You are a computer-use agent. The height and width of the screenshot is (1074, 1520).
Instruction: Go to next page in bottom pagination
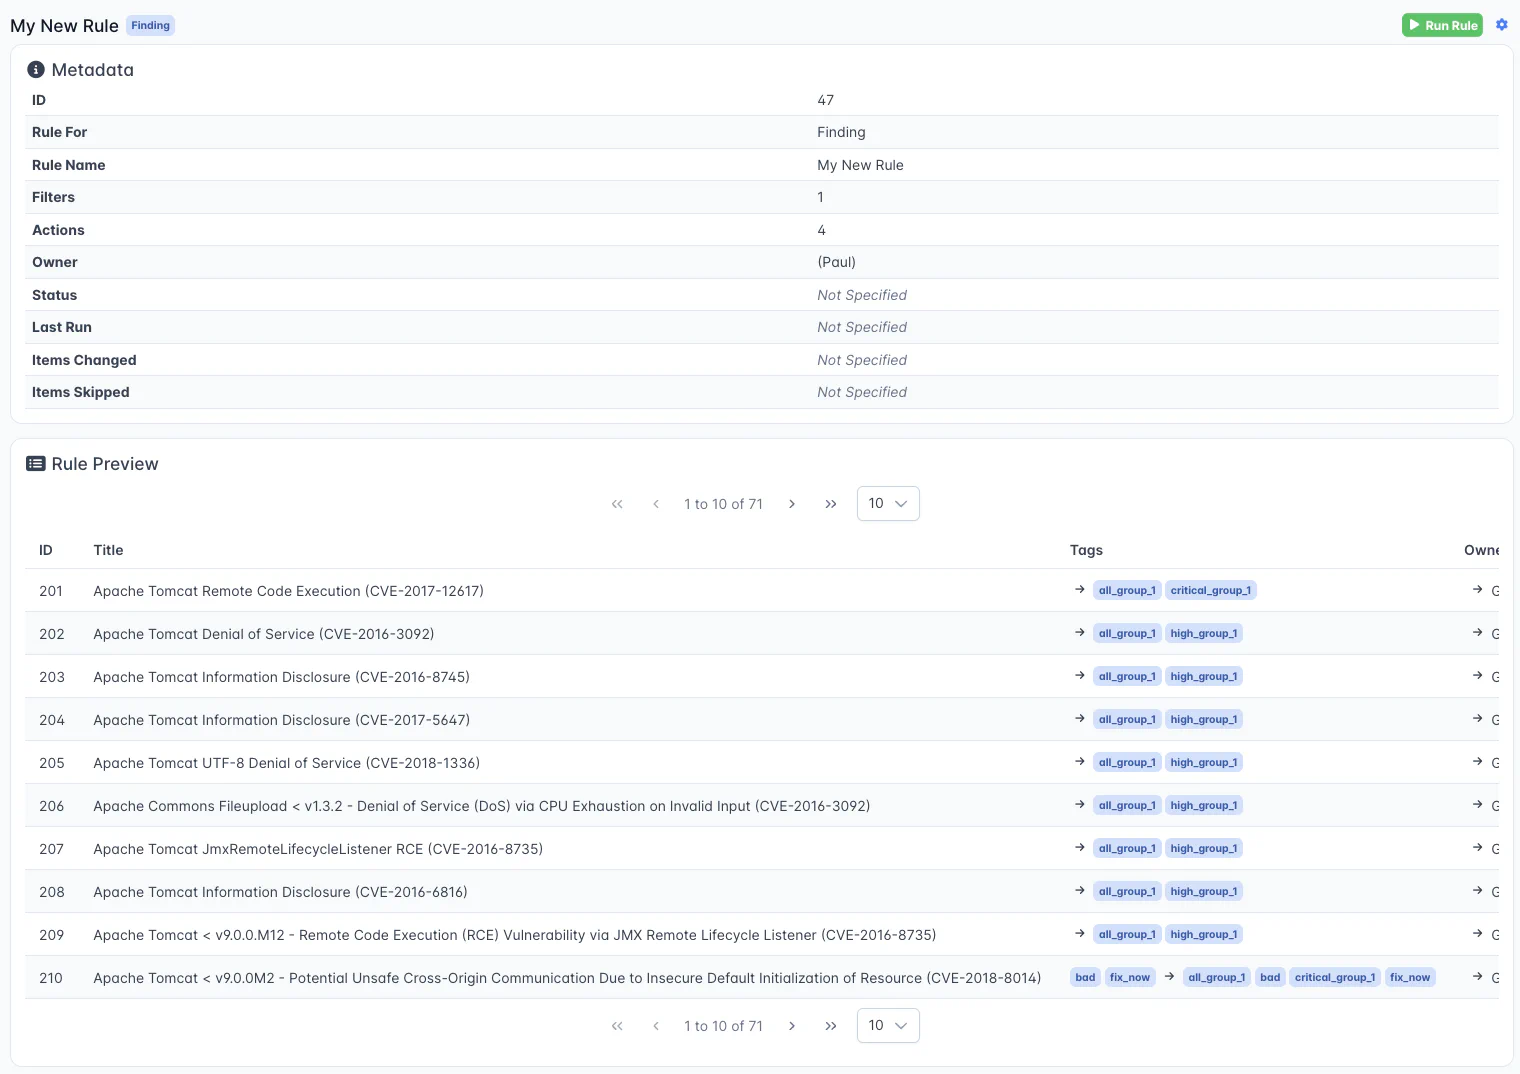point(792,1026)
